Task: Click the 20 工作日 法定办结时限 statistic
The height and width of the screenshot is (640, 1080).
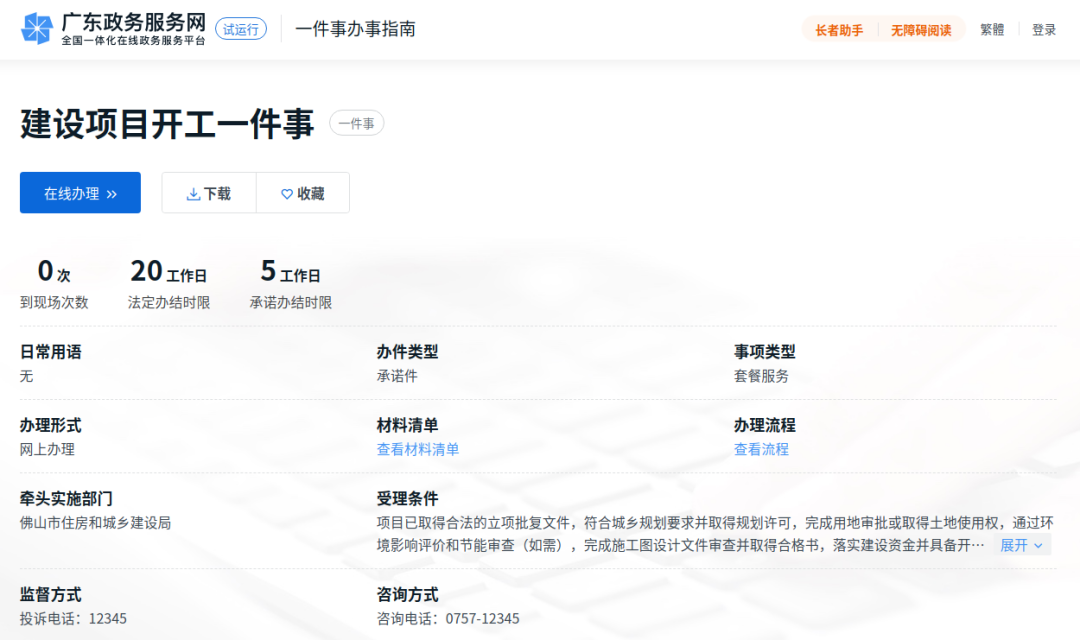Action: pyautogui.click(x=169, y=284)
